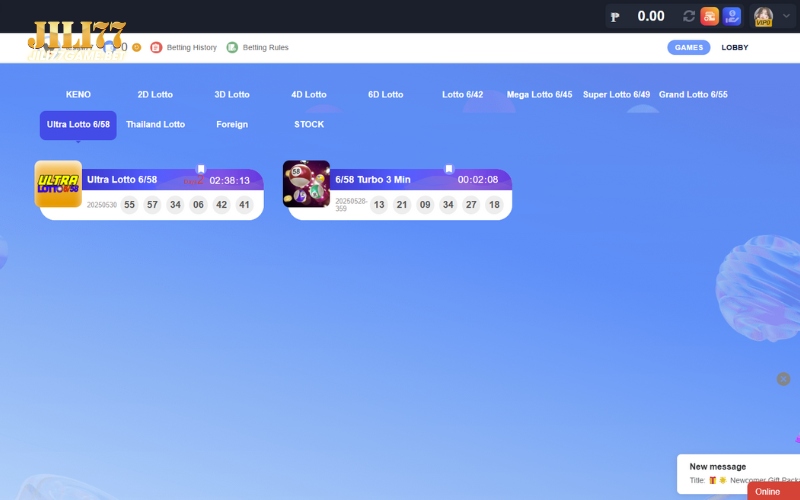The image size is (800, 500).
Task: Click result ball 55 in Ultra Lotto
Action: [130, 205]
